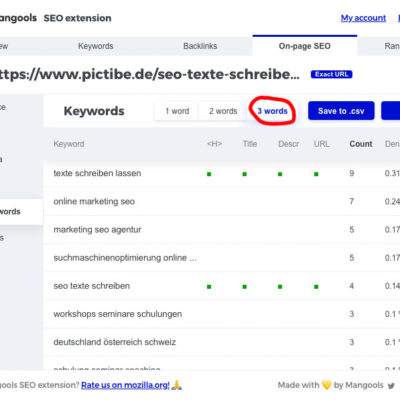Click URL green marker for 'texte schreiben lassen'
Viewport: 400px width, 400px height.
point(316,174)
